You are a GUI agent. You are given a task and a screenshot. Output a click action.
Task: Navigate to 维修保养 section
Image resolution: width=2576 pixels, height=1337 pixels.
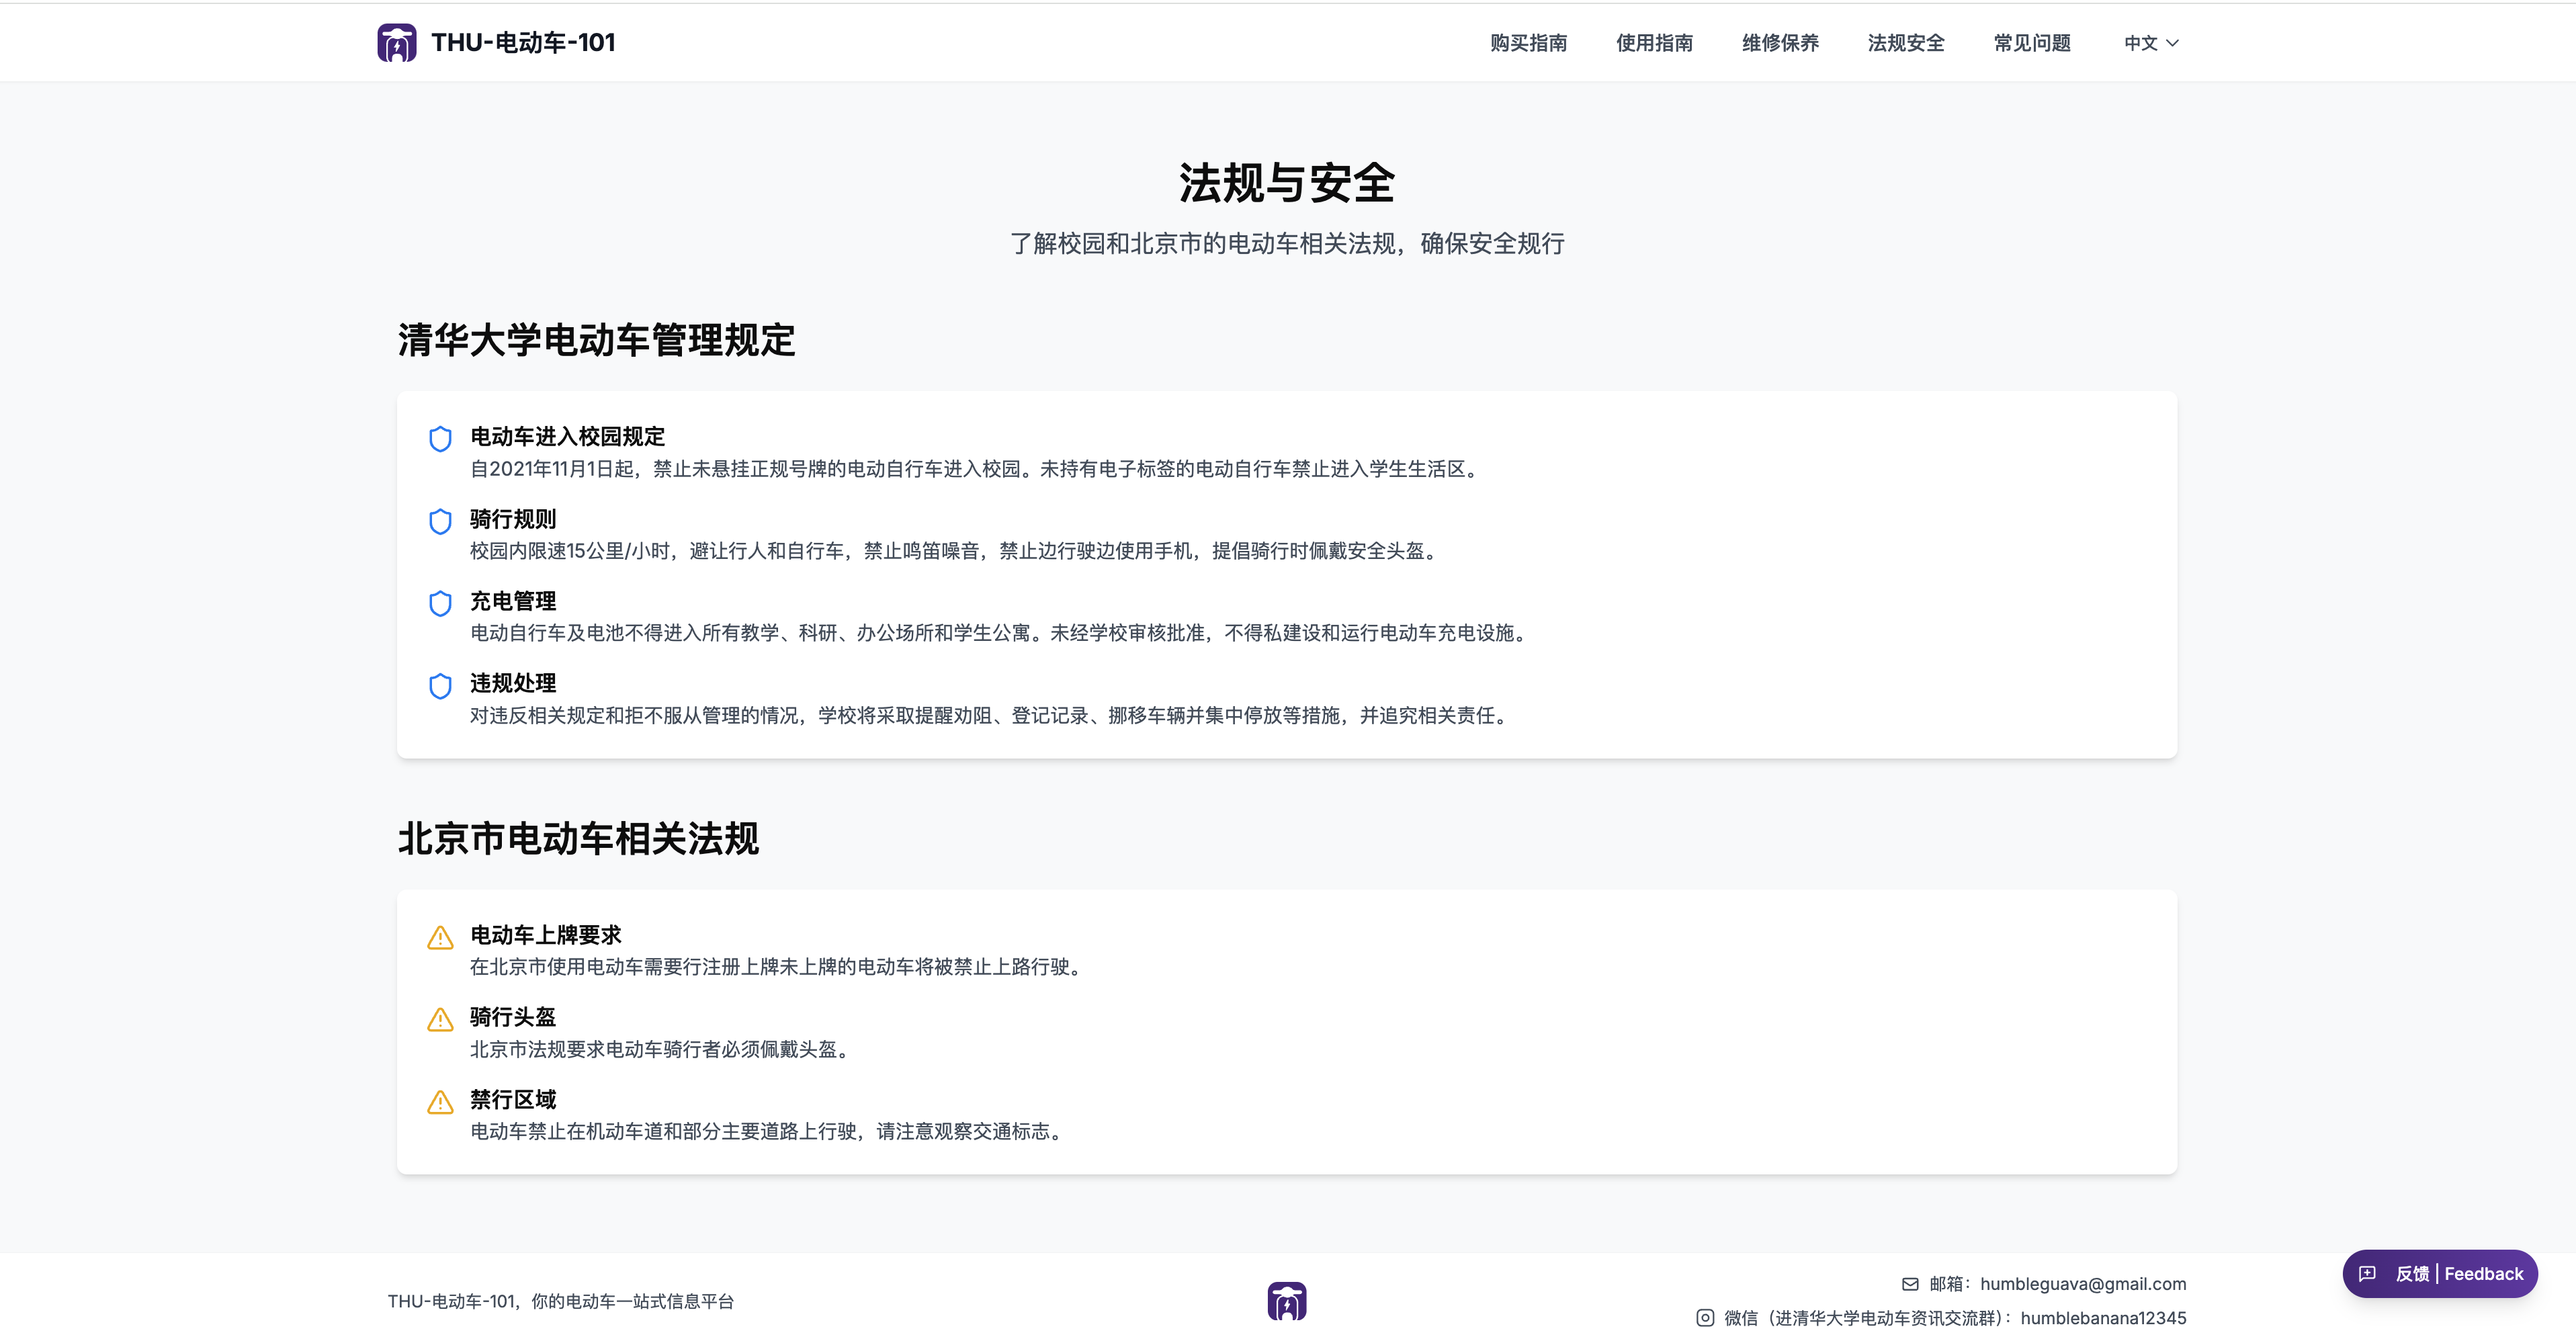pyautogui.click(x=1780, y=43)
